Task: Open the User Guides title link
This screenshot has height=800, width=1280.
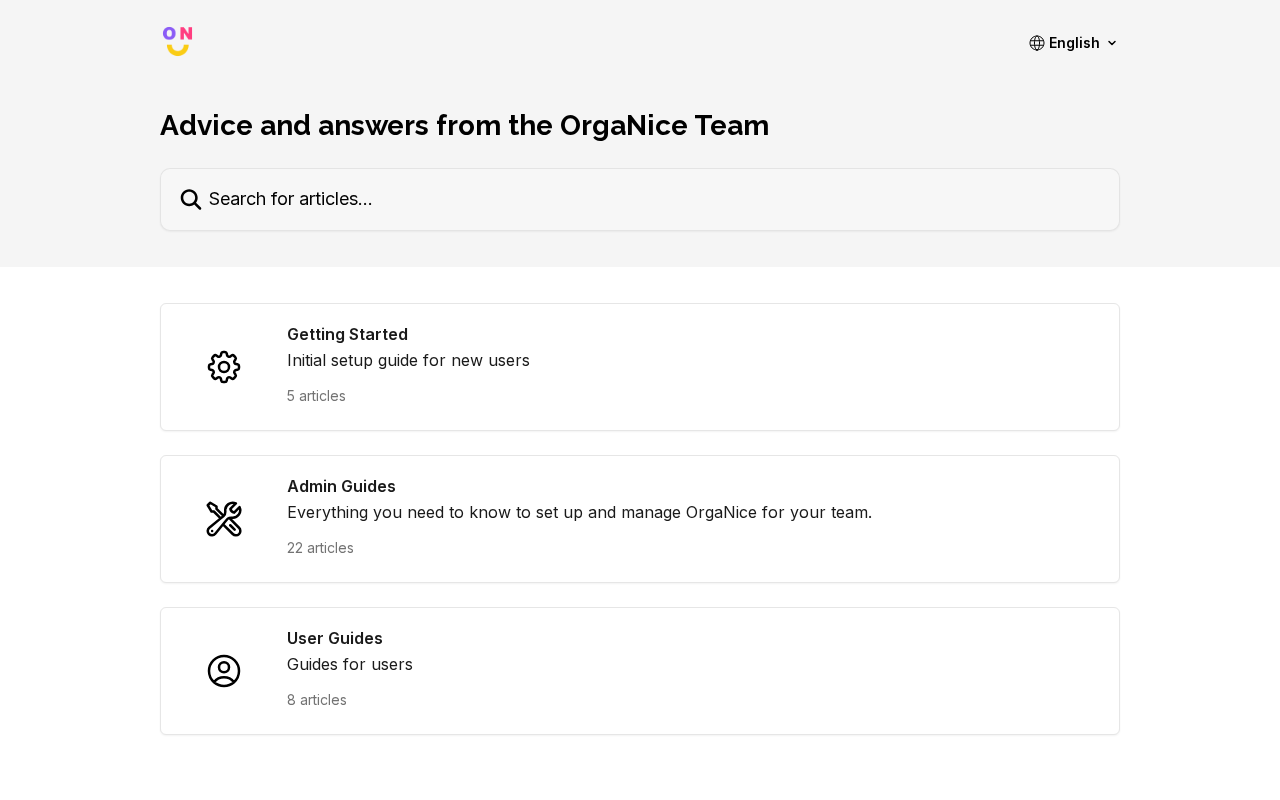Action: pos(335,638)
